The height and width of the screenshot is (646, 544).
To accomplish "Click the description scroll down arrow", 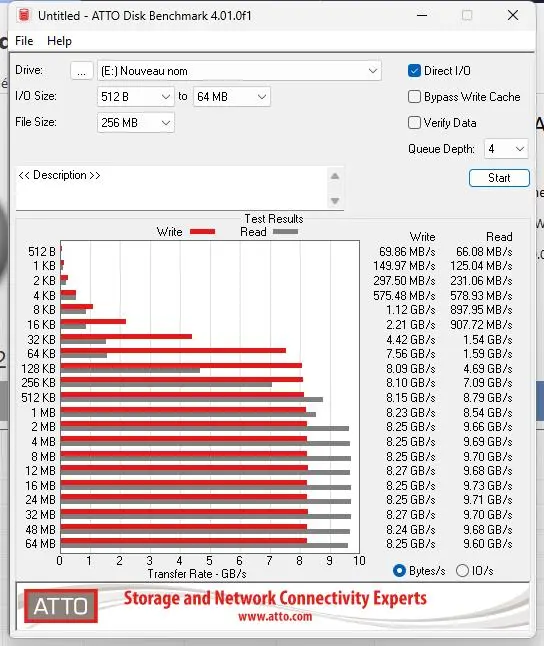I will (x=335, y=201).
